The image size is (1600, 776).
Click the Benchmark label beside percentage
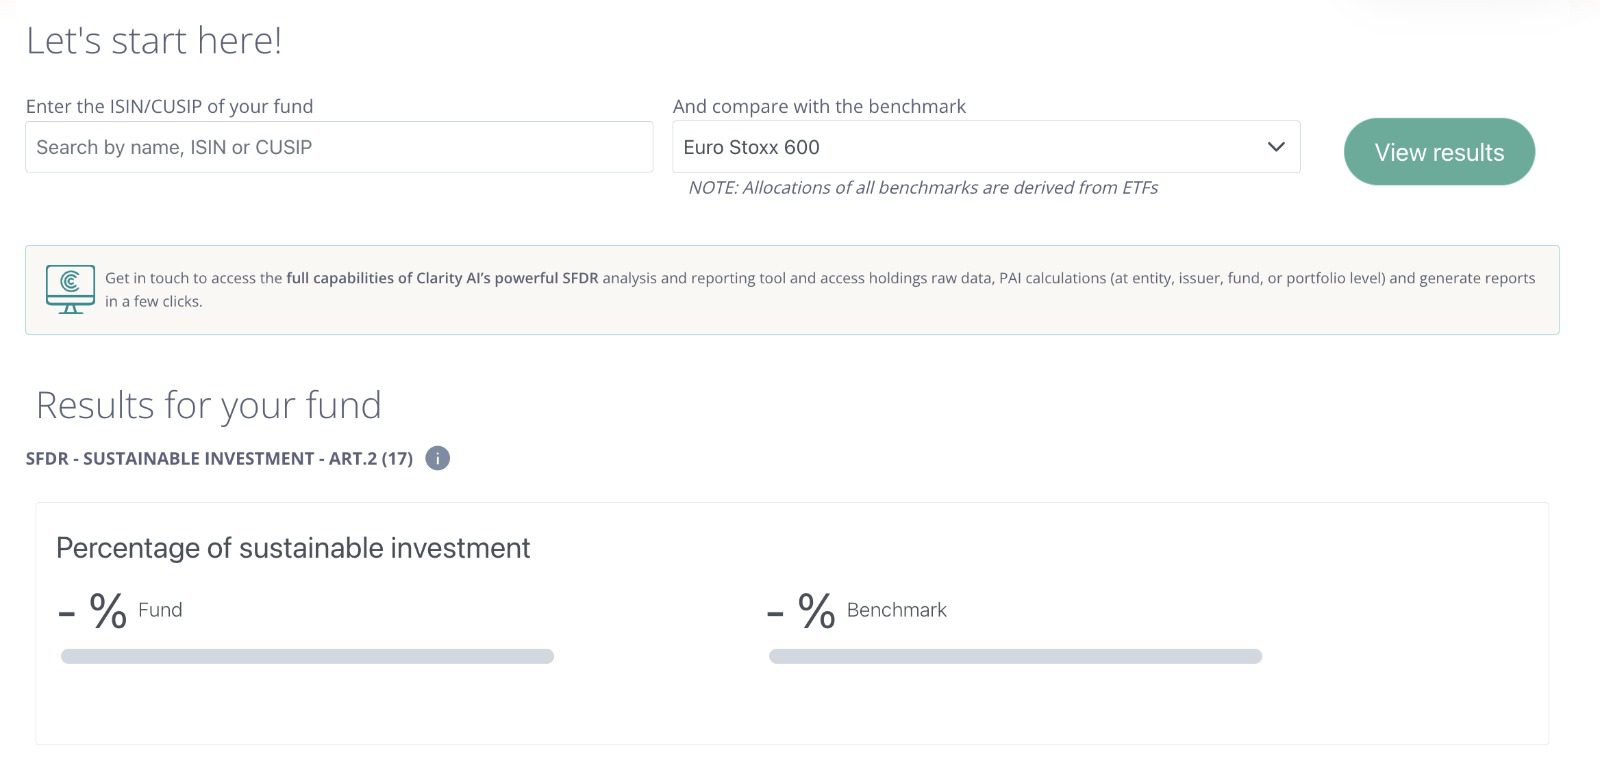click(x=896, y=610)
